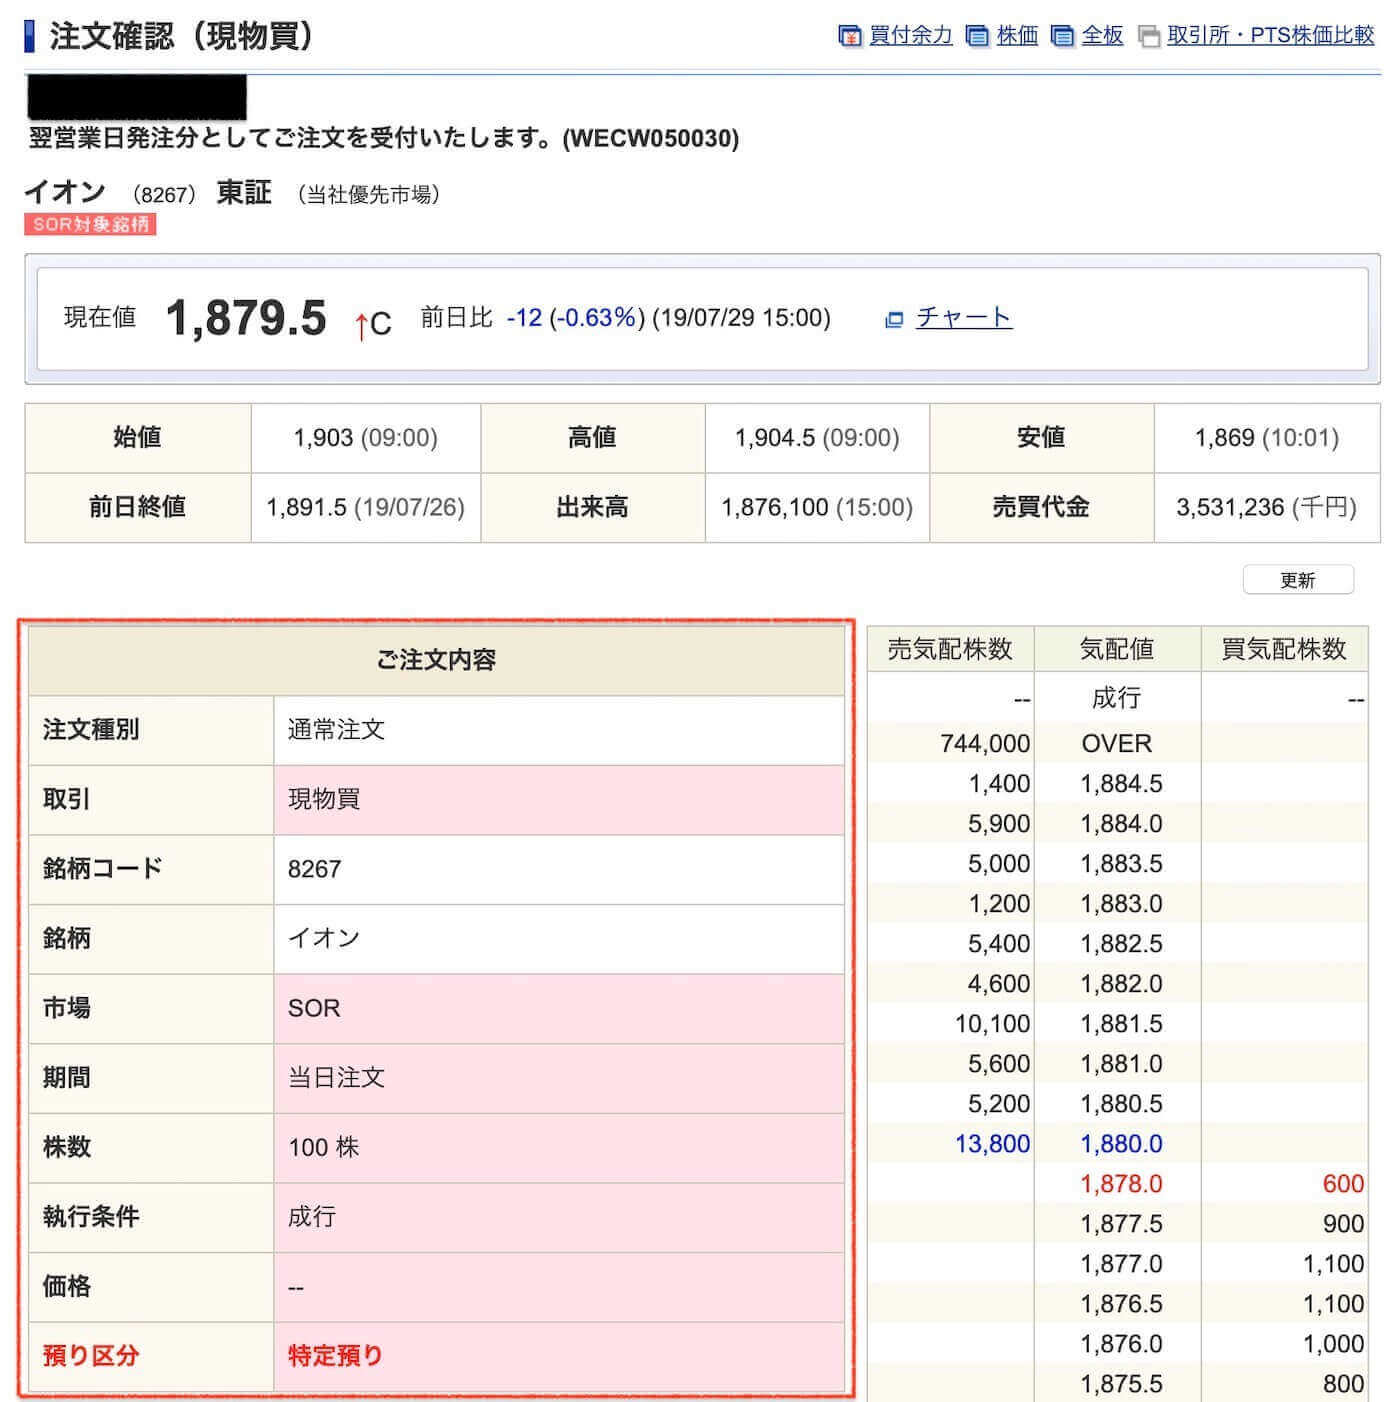
Task: Click the blue 13,800 ask quantity
Action: [x=992, y=1144]
